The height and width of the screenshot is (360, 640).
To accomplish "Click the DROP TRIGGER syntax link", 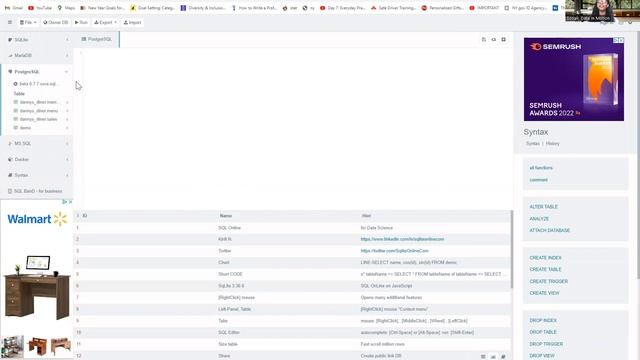I will tap(546, 344).
